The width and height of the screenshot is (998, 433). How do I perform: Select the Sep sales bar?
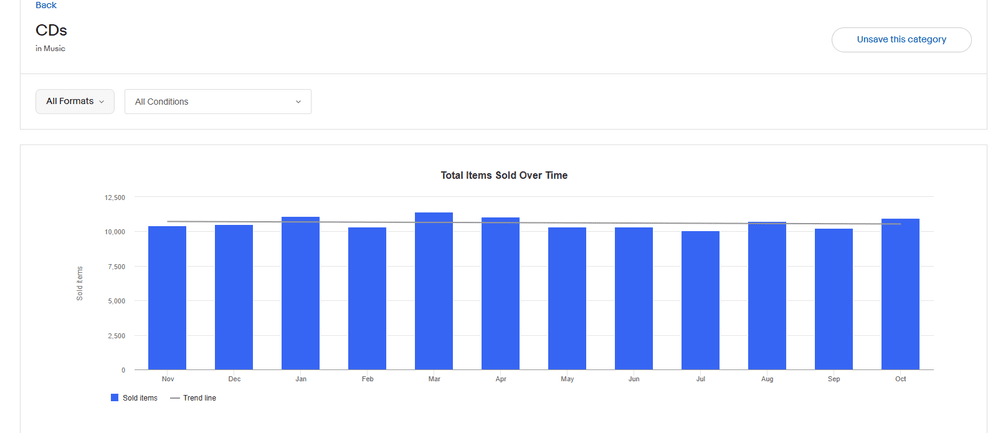(x=834, y=299)
